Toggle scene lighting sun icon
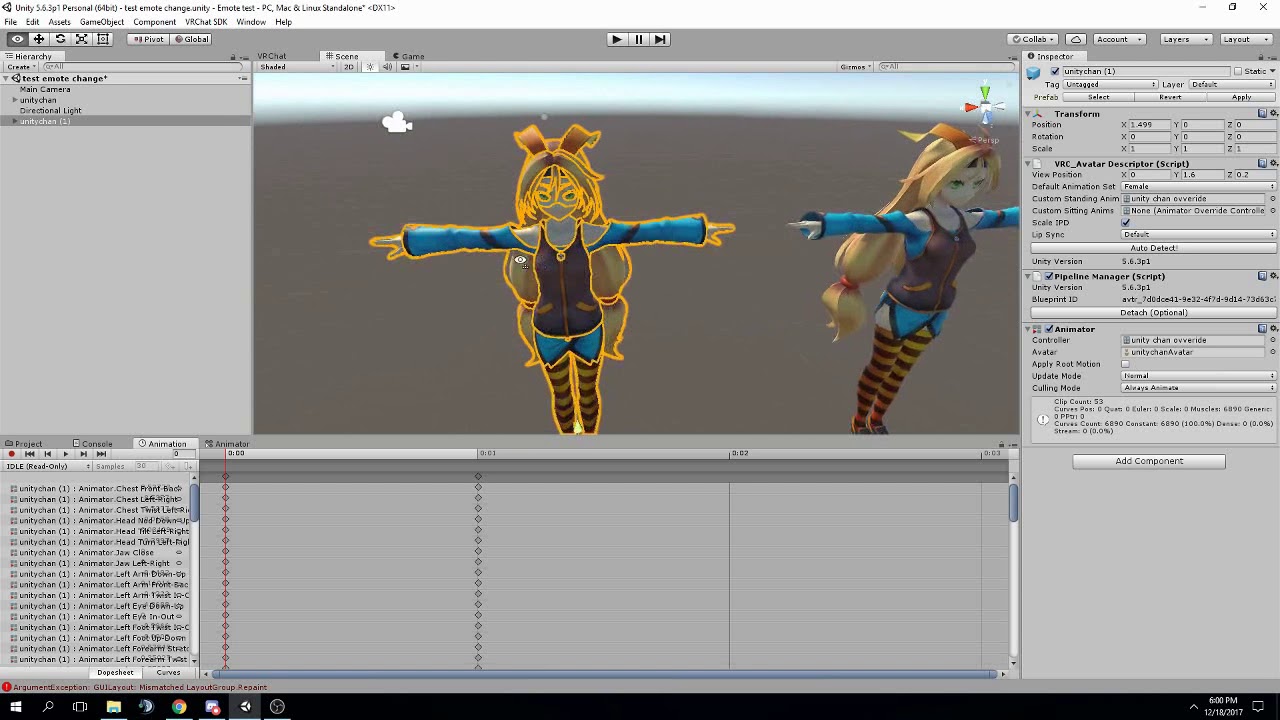The image size is (1280, 720). (369, 67)
